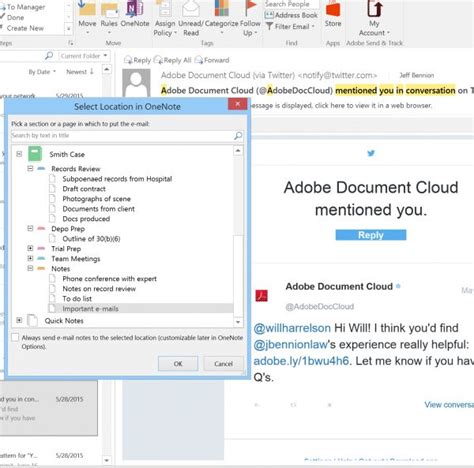474x468 pixels.
Task: Select Photographs of scene page
Action: pos(96,199)
